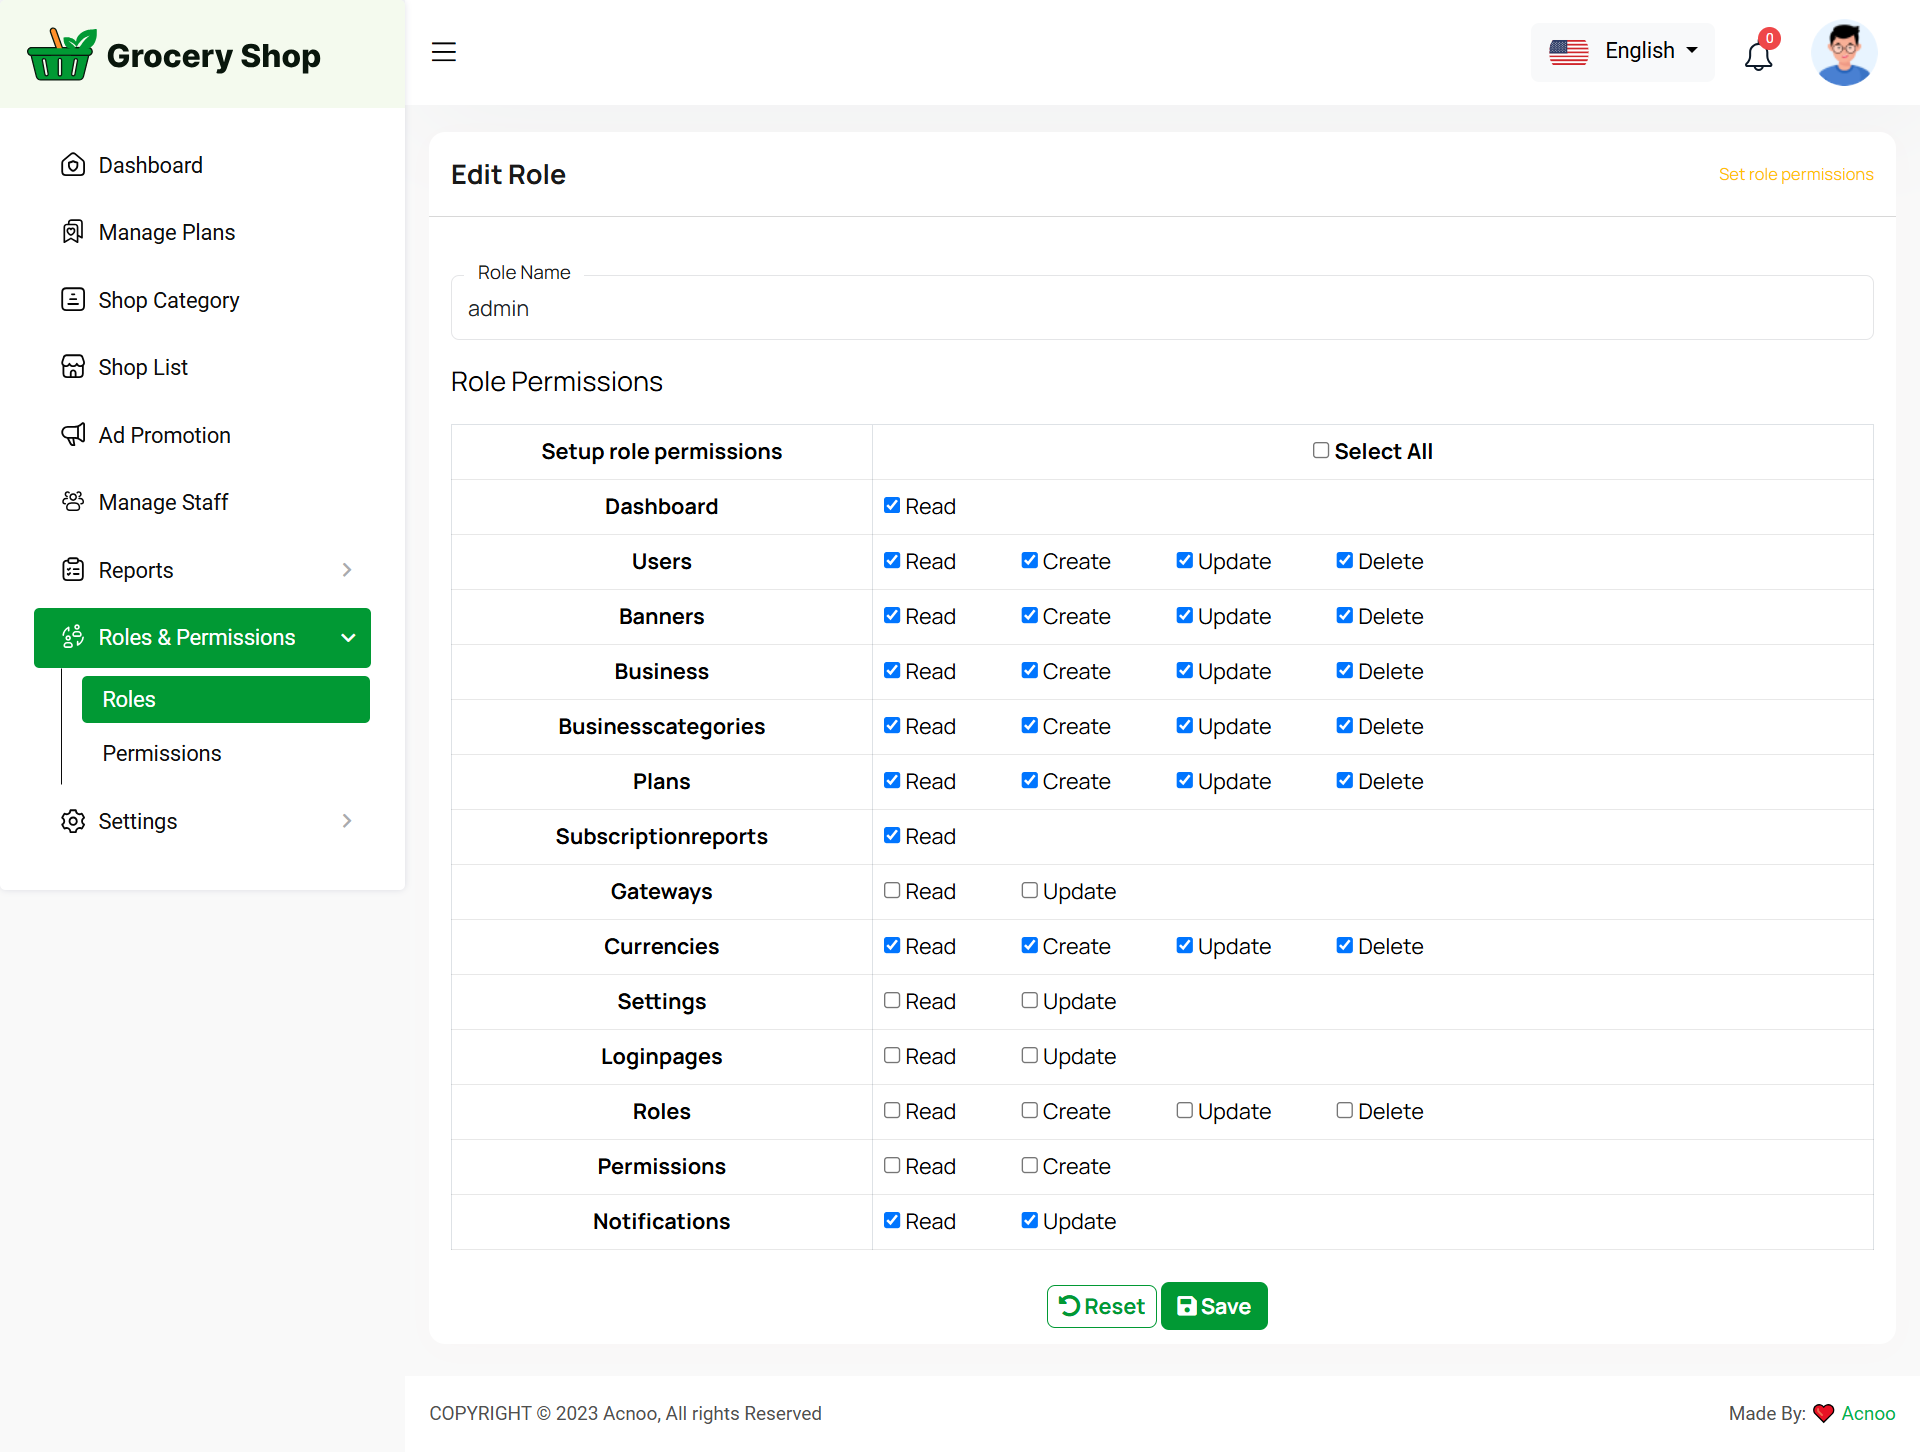Click the hamburger menu icon
This screenshot has width=1920, height=1452.
(443, 52)
